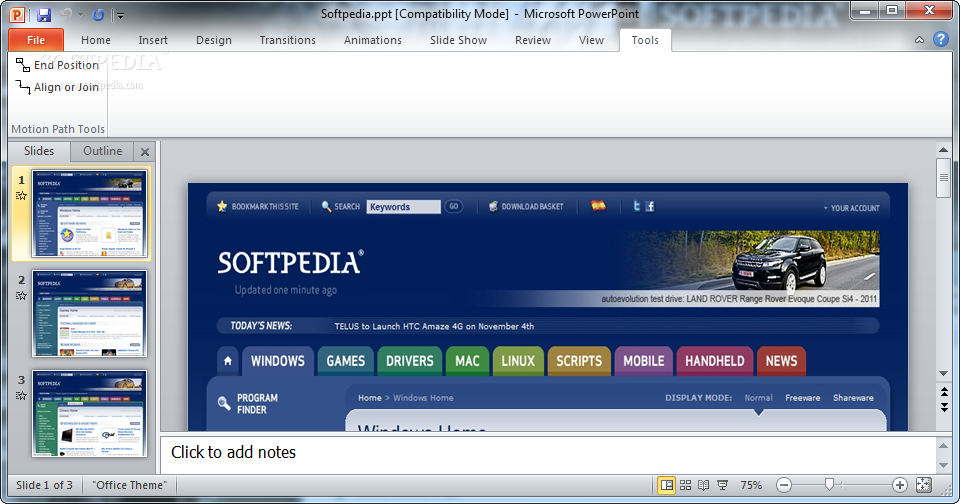
Task: Start Slide Show from status bar icon
Action: (x=722, y=485)
